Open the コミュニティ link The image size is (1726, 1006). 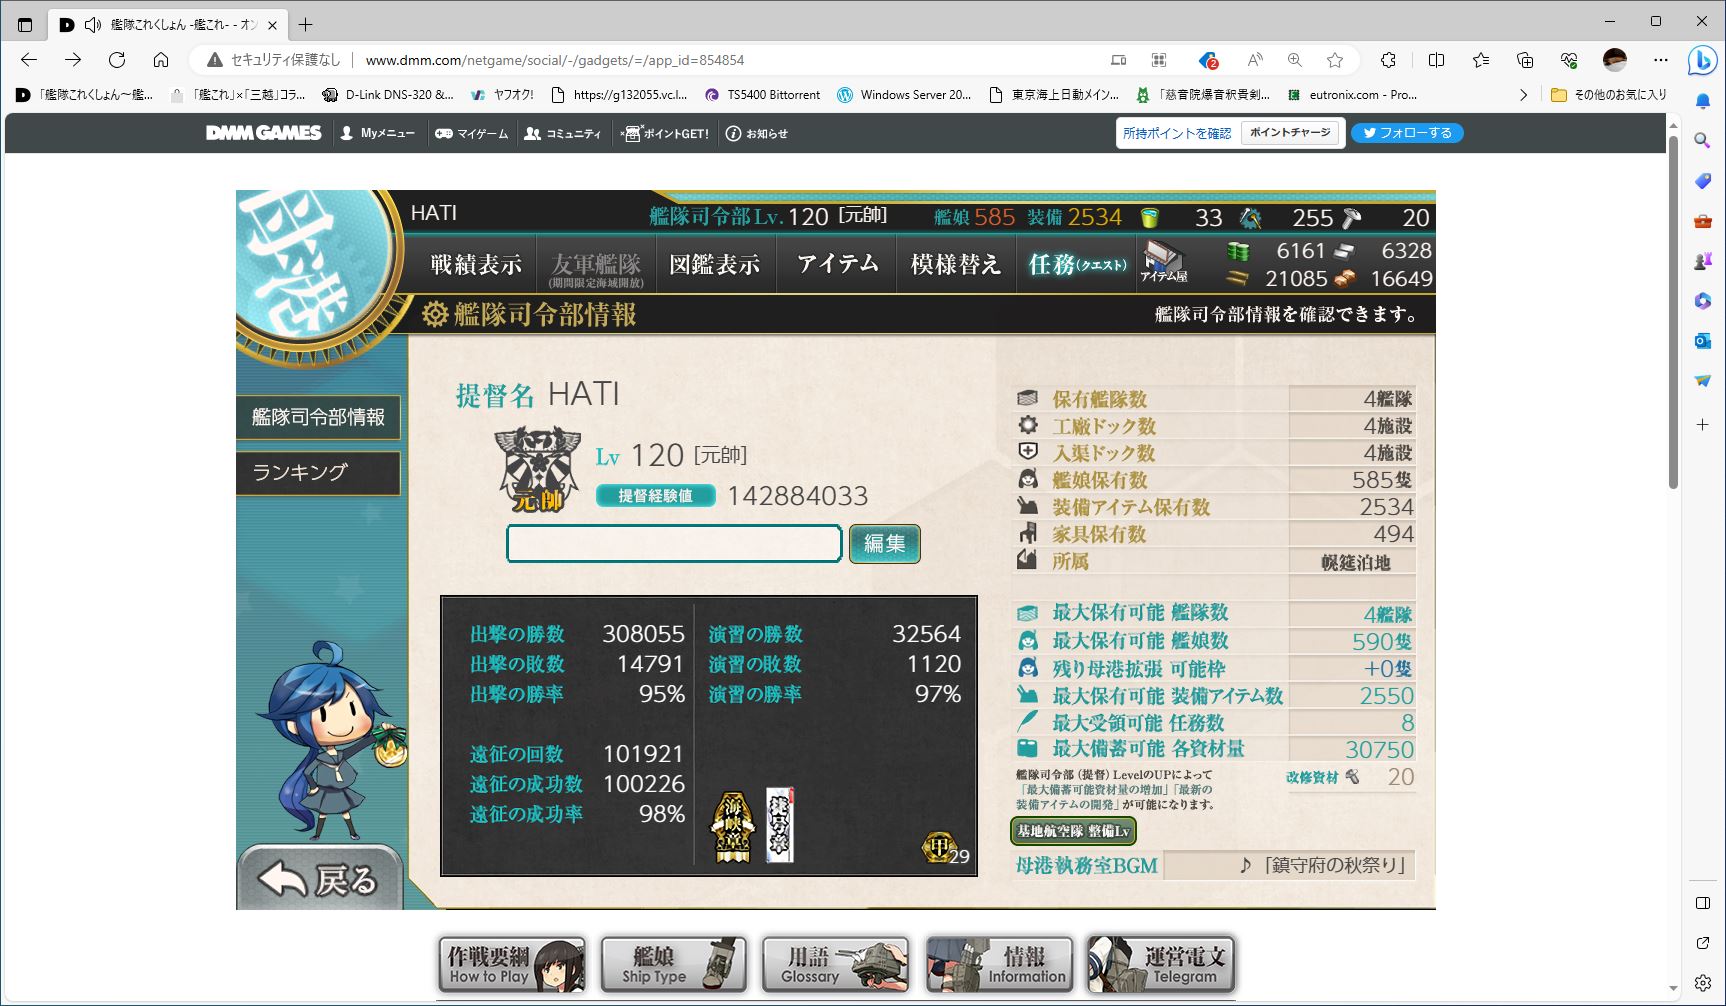(563, 133)
